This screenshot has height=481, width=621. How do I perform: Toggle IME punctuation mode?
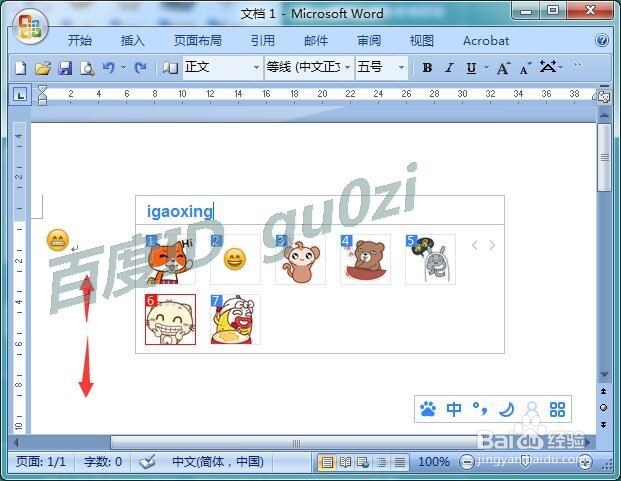click(x=480, y=409)
